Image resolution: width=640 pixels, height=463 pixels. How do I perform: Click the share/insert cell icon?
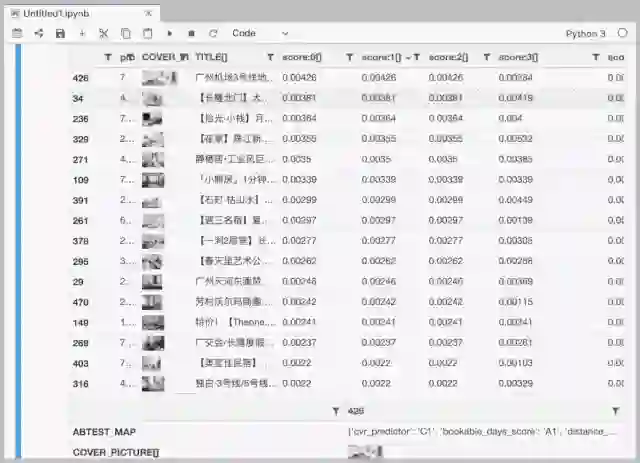[39, 33]
